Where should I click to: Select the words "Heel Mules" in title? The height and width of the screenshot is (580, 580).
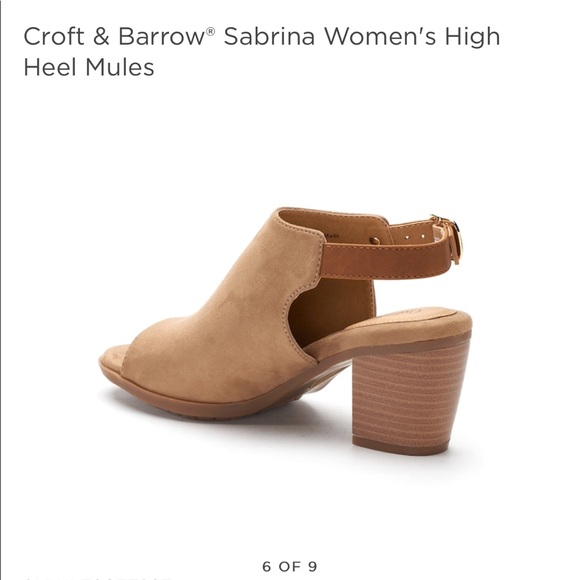(x=89, y=67)
